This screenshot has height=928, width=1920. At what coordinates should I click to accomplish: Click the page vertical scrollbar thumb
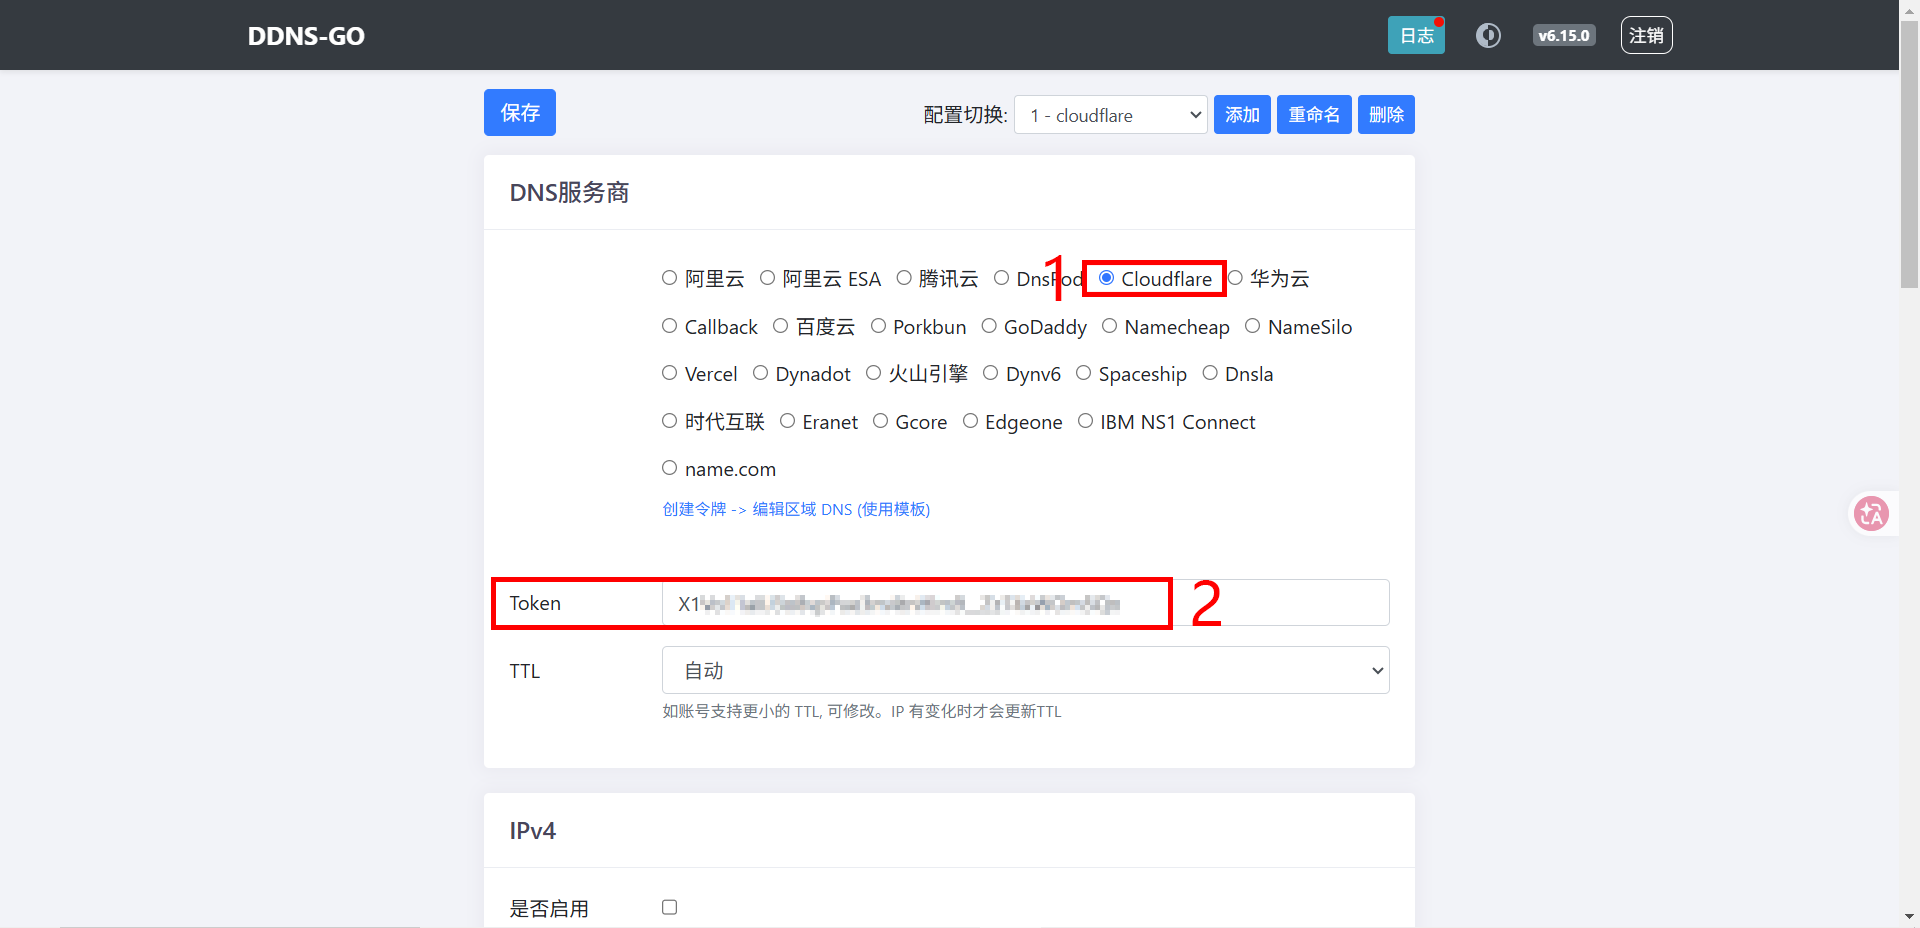coord(1909,155)
